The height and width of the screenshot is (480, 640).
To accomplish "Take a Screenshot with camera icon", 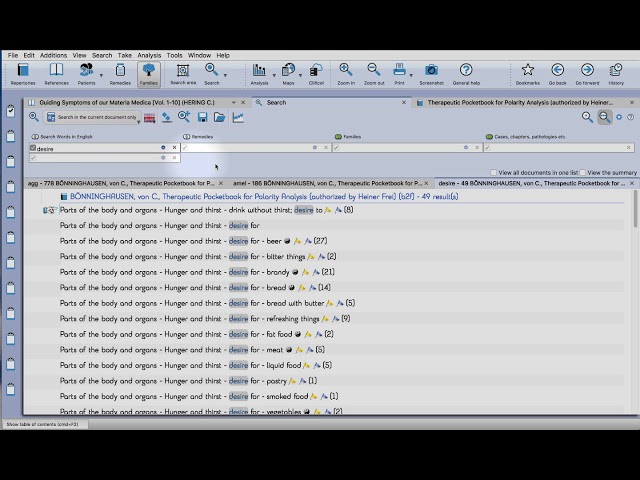I will 431,74.
